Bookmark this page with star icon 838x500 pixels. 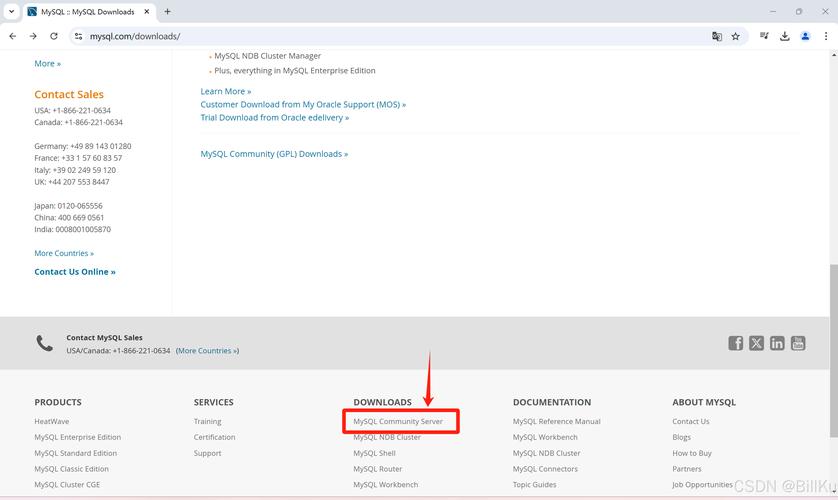point(736,36)
